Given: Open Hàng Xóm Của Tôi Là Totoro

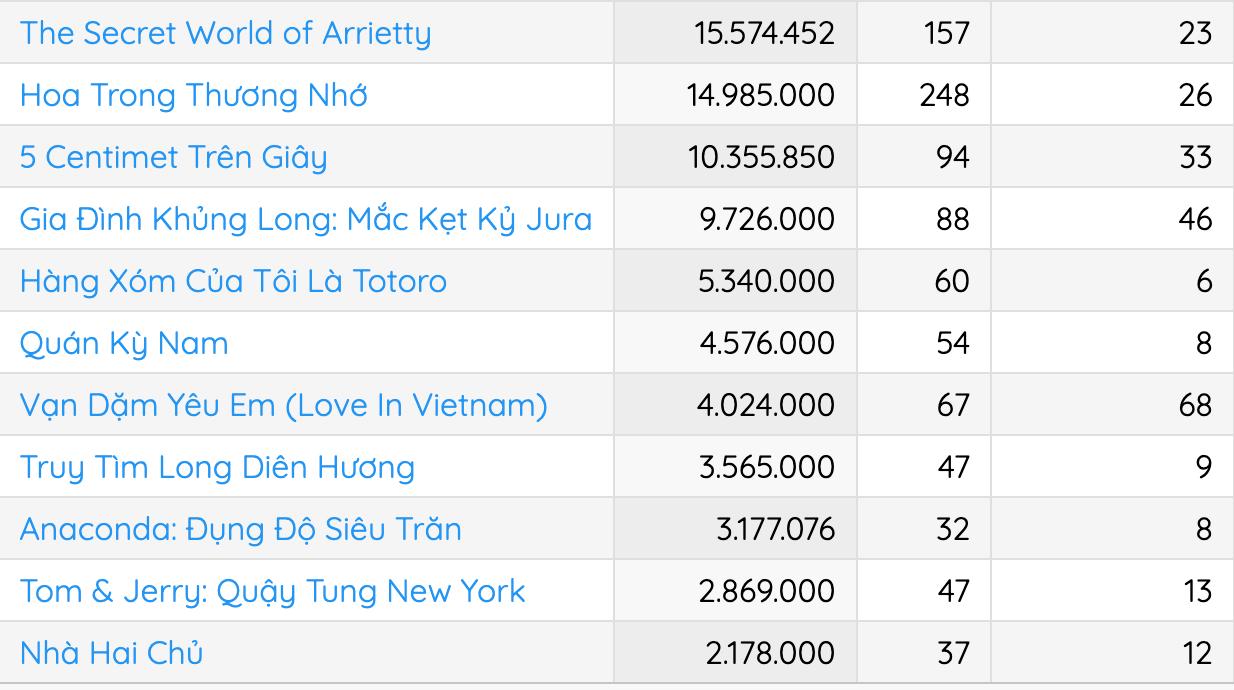Looking at the screenshot, I should 233,281.
